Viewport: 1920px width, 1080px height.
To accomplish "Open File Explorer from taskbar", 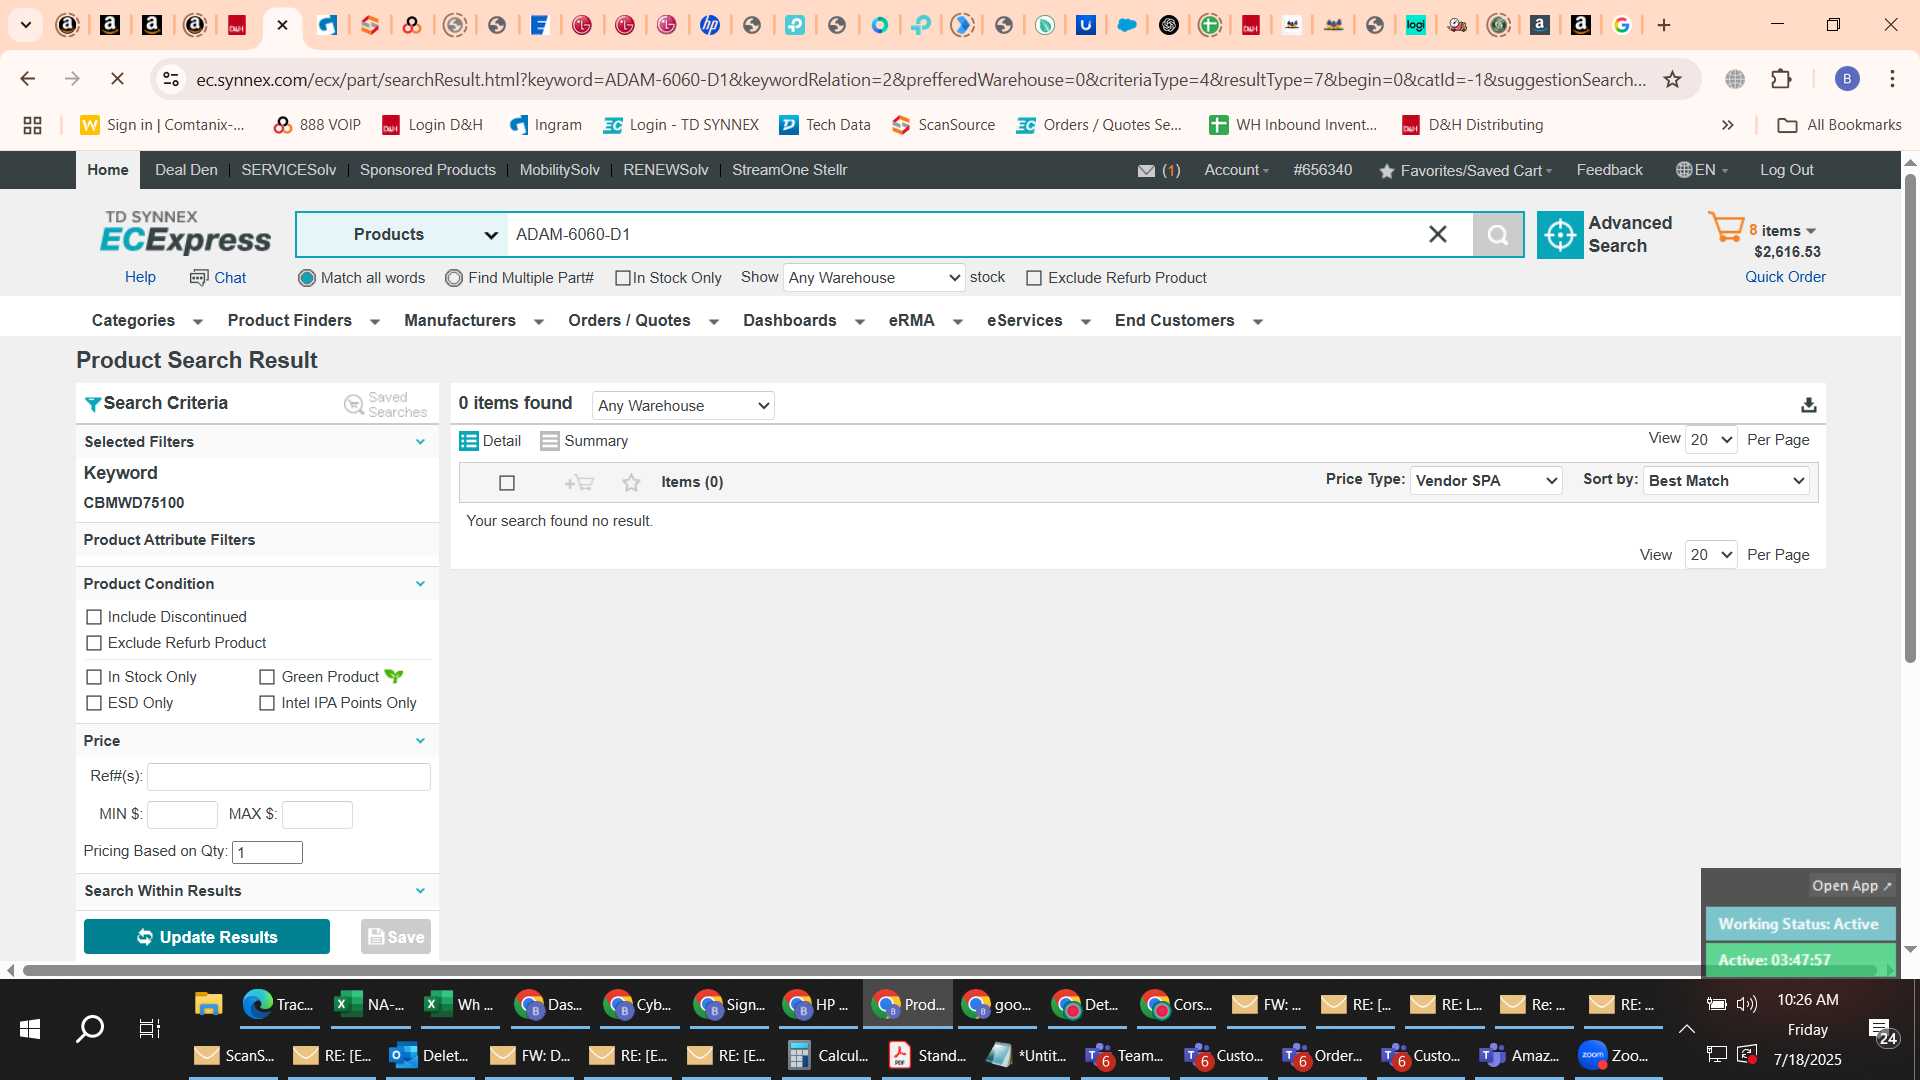I will (208, 1004).
